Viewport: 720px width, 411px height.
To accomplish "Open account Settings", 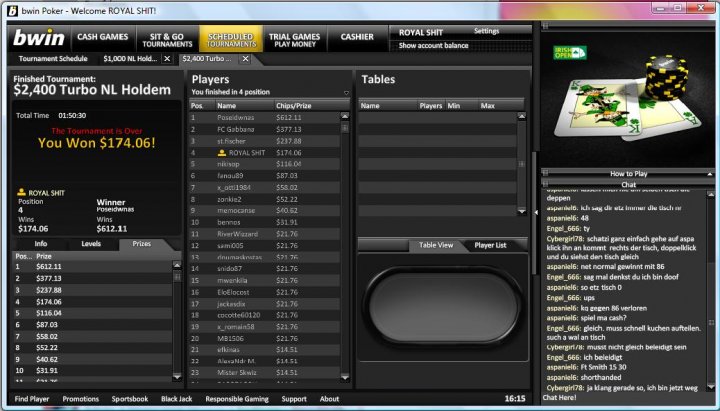I will (486, 31).
